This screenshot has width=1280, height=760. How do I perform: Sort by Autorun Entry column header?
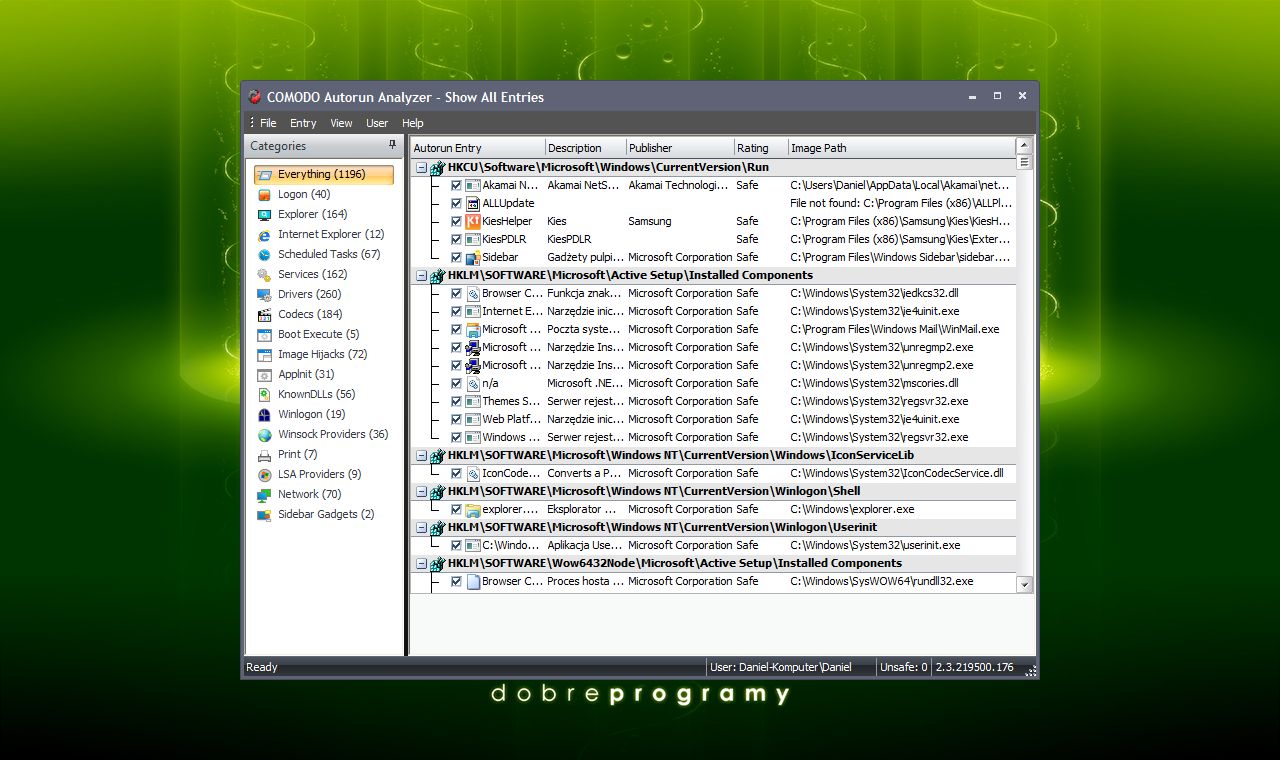point(478,148)
